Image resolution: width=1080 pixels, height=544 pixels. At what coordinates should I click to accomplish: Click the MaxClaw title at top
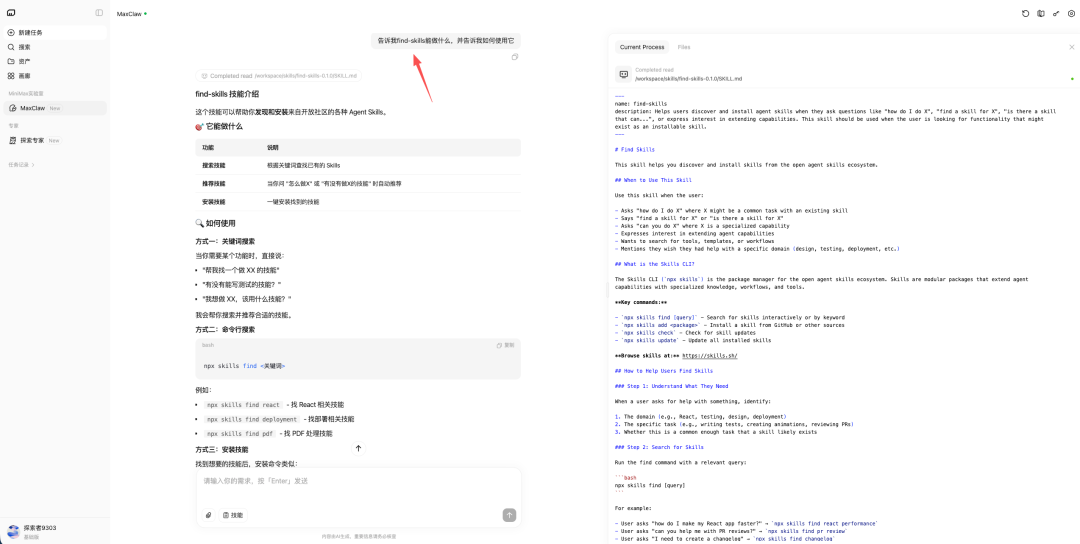[x=129, y=14]
